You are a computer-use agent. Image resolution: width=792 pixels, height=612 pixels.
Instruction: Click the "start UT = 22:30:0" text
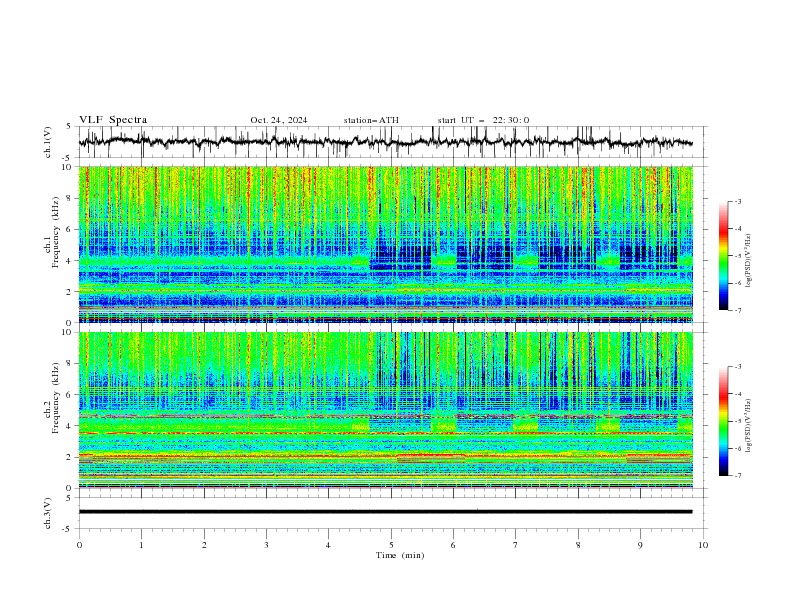pos(483,120)
